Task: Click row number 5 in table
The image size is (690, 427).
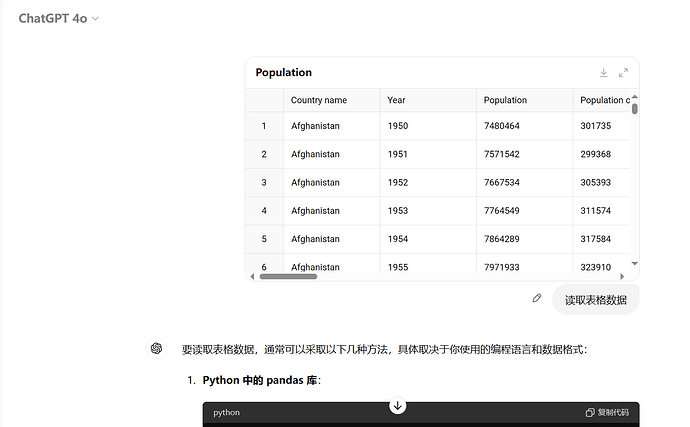Action: click(x=264, y=239)
